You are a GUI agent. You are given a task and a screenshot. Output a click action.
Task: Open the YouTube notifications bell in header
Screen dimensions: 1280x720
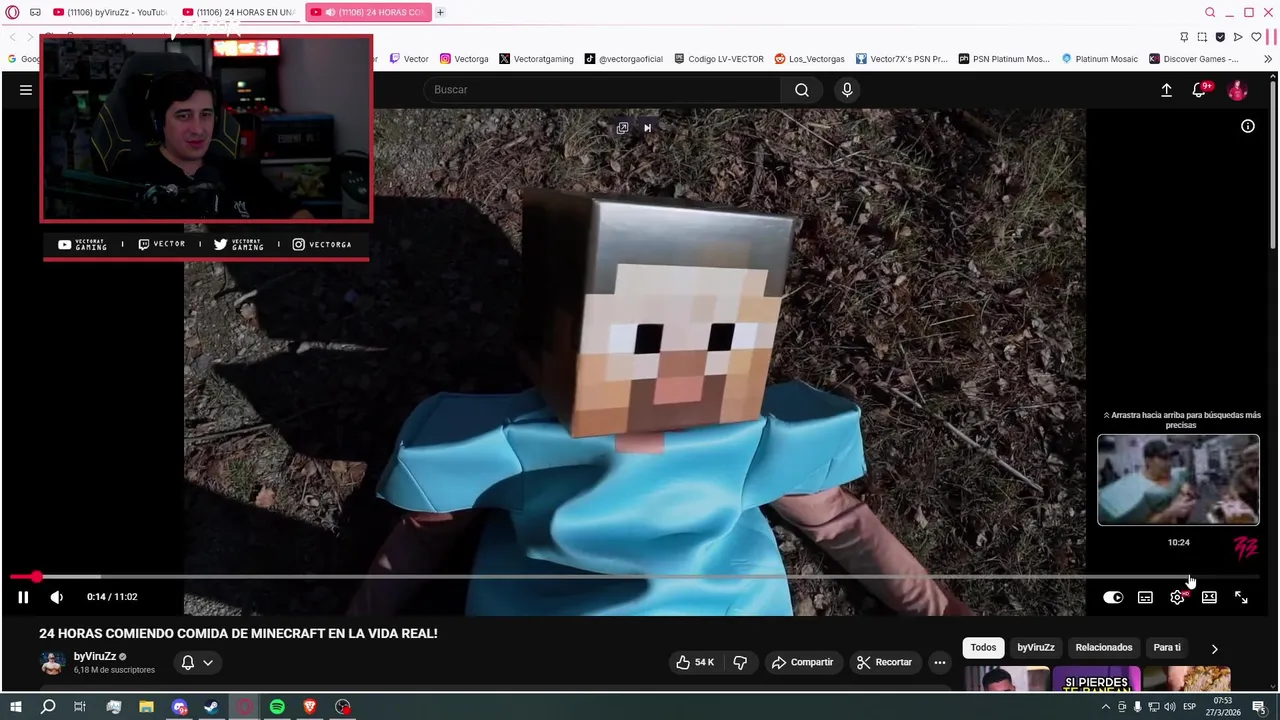(x=1199, y=90)
